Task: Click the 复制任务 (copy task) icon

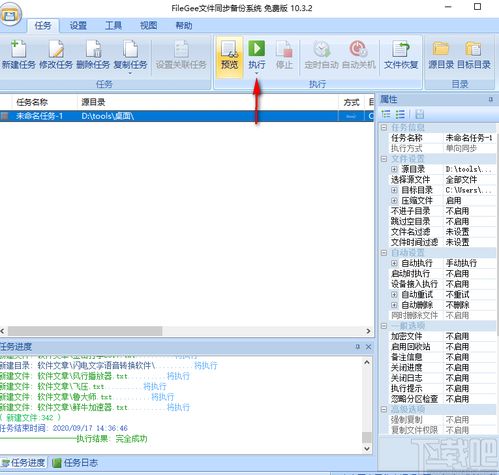Action: [x=130, y=49]
